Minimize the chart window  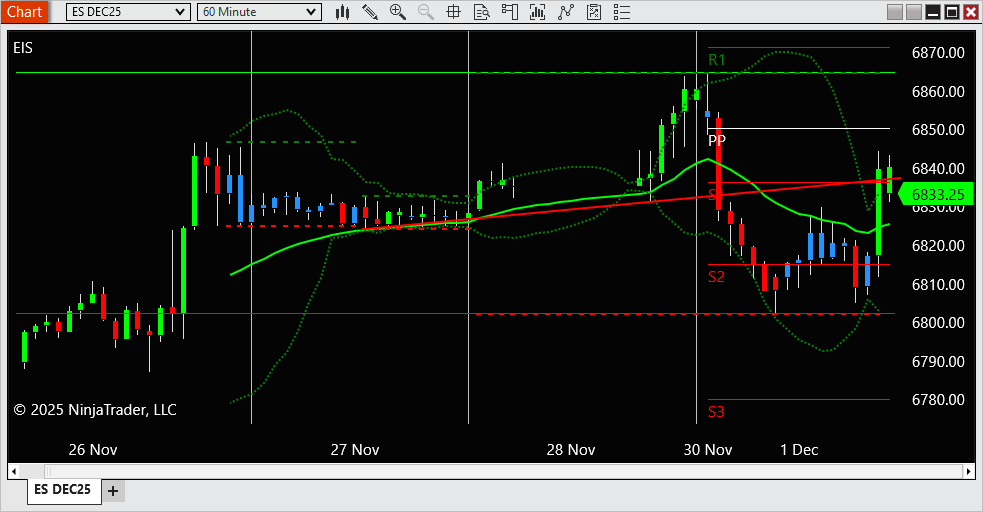tap(933, 12)
